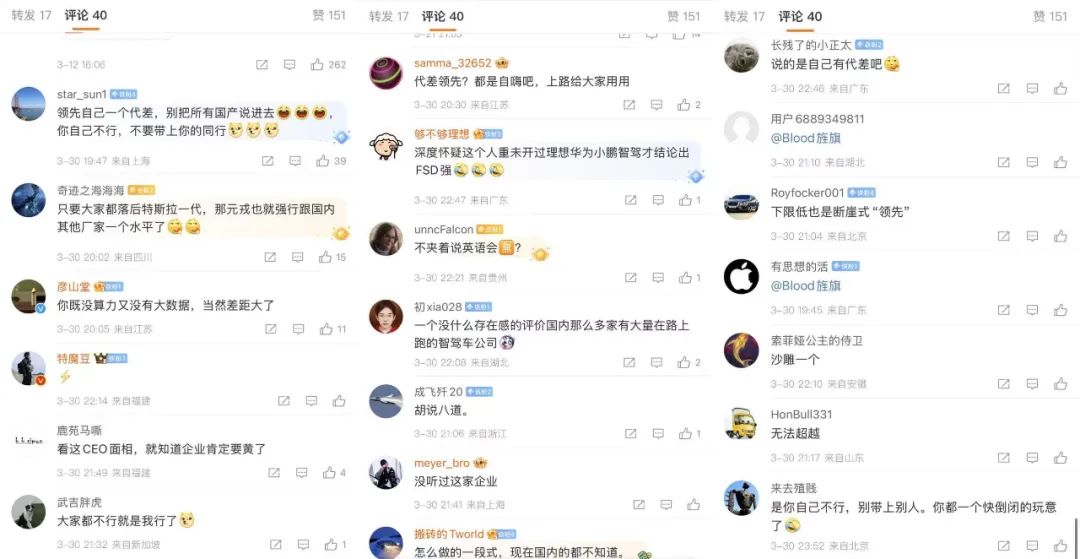Open the @Blood旌旗 mention under 用户6889349811
The height and width of the screenshot is (559, 1080).
point(806,138)
